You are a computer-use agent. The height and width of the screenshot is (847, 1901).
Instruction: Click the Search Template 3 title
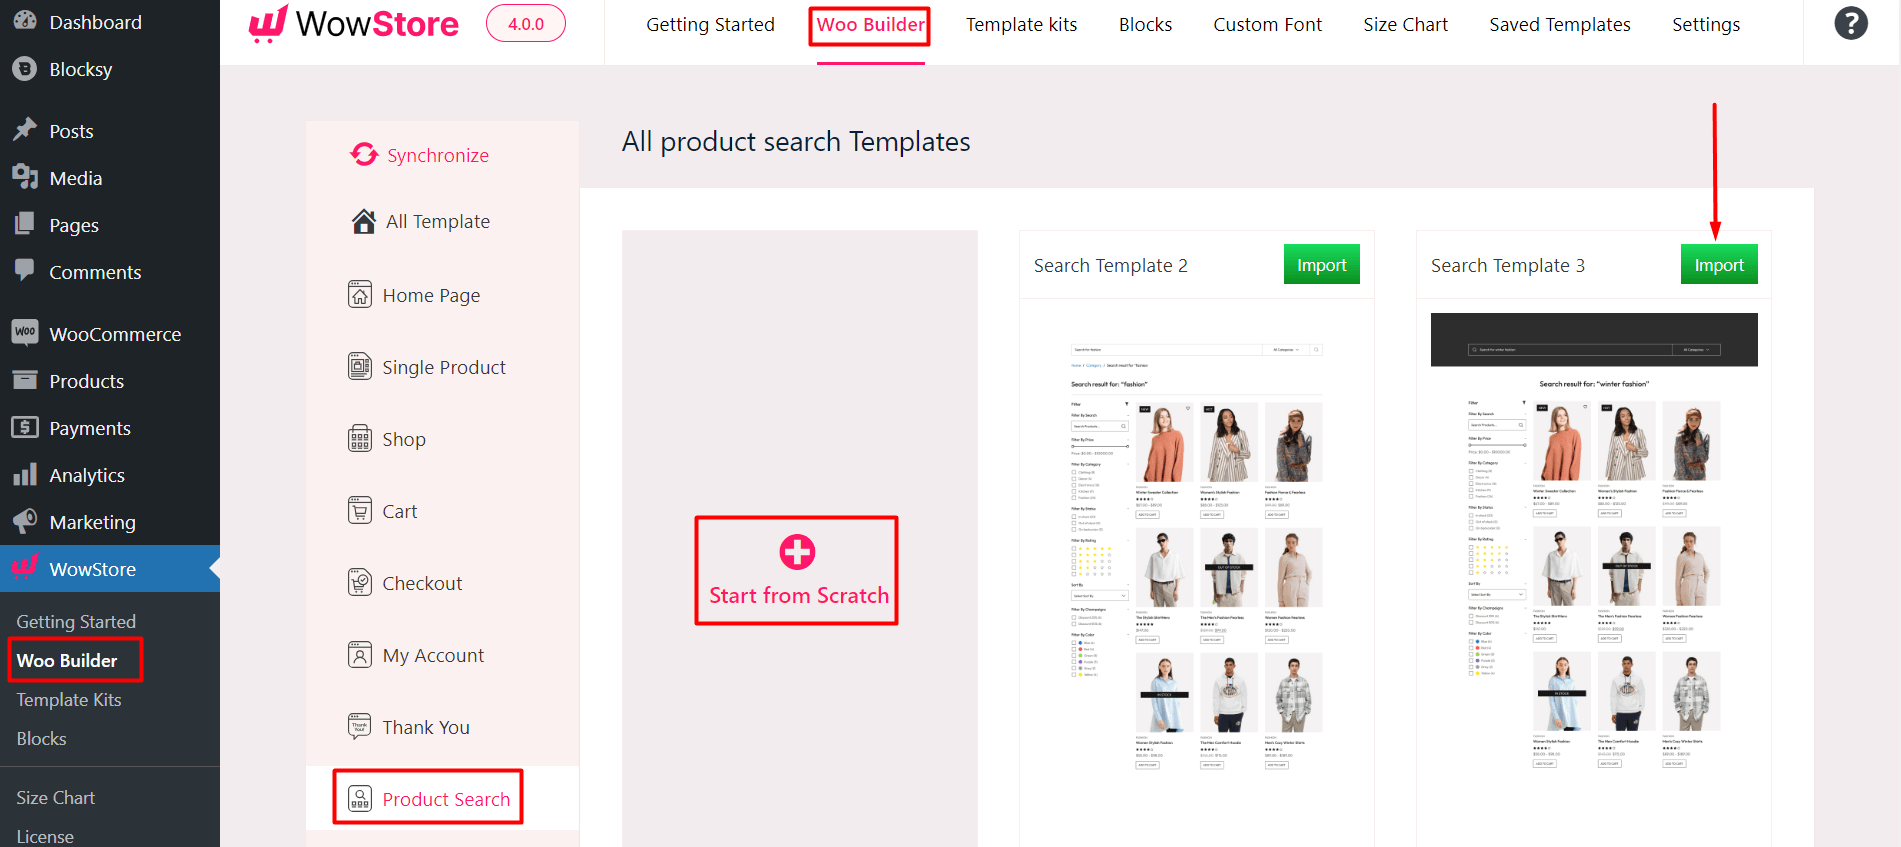1508,266
